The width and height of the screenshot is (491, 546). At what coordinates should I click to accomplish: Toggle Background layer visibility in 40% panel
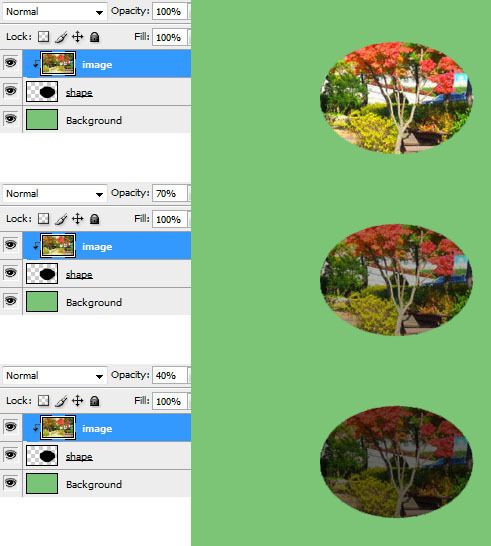(x=10, y=483)
